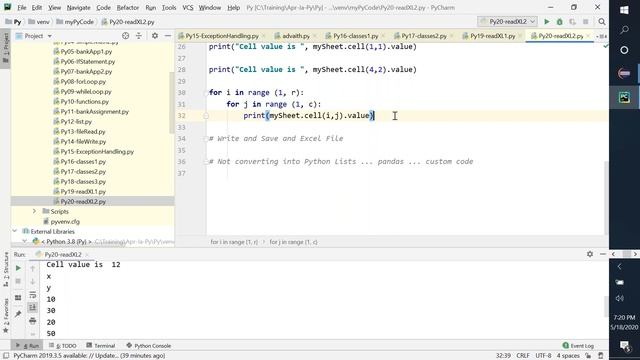Open the Python Console tool window

point(149,346)
